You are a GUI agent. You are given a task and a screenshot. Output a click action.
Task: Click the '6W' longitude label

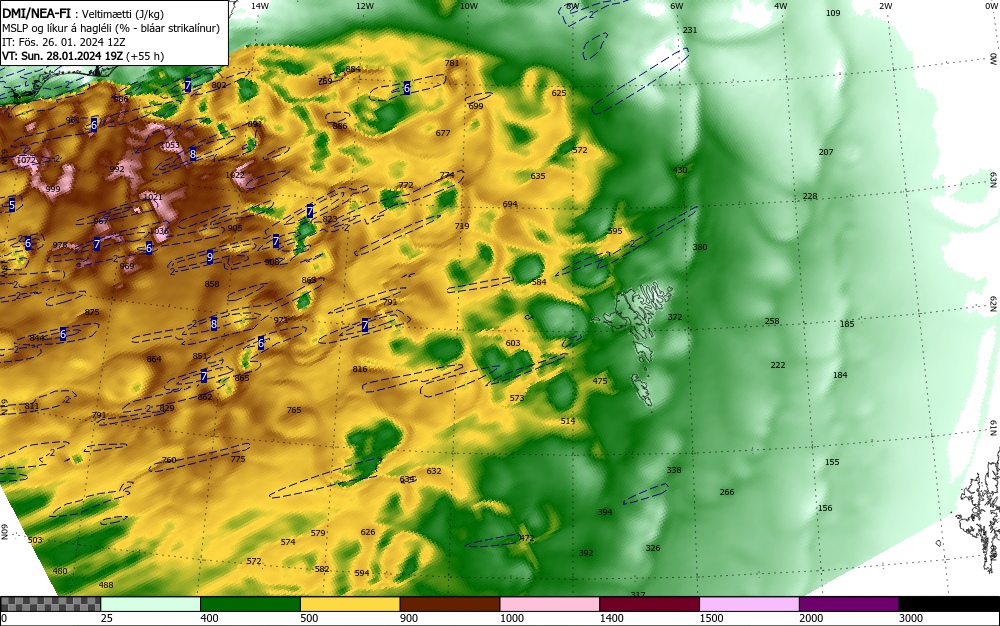(x=677, y=6)
